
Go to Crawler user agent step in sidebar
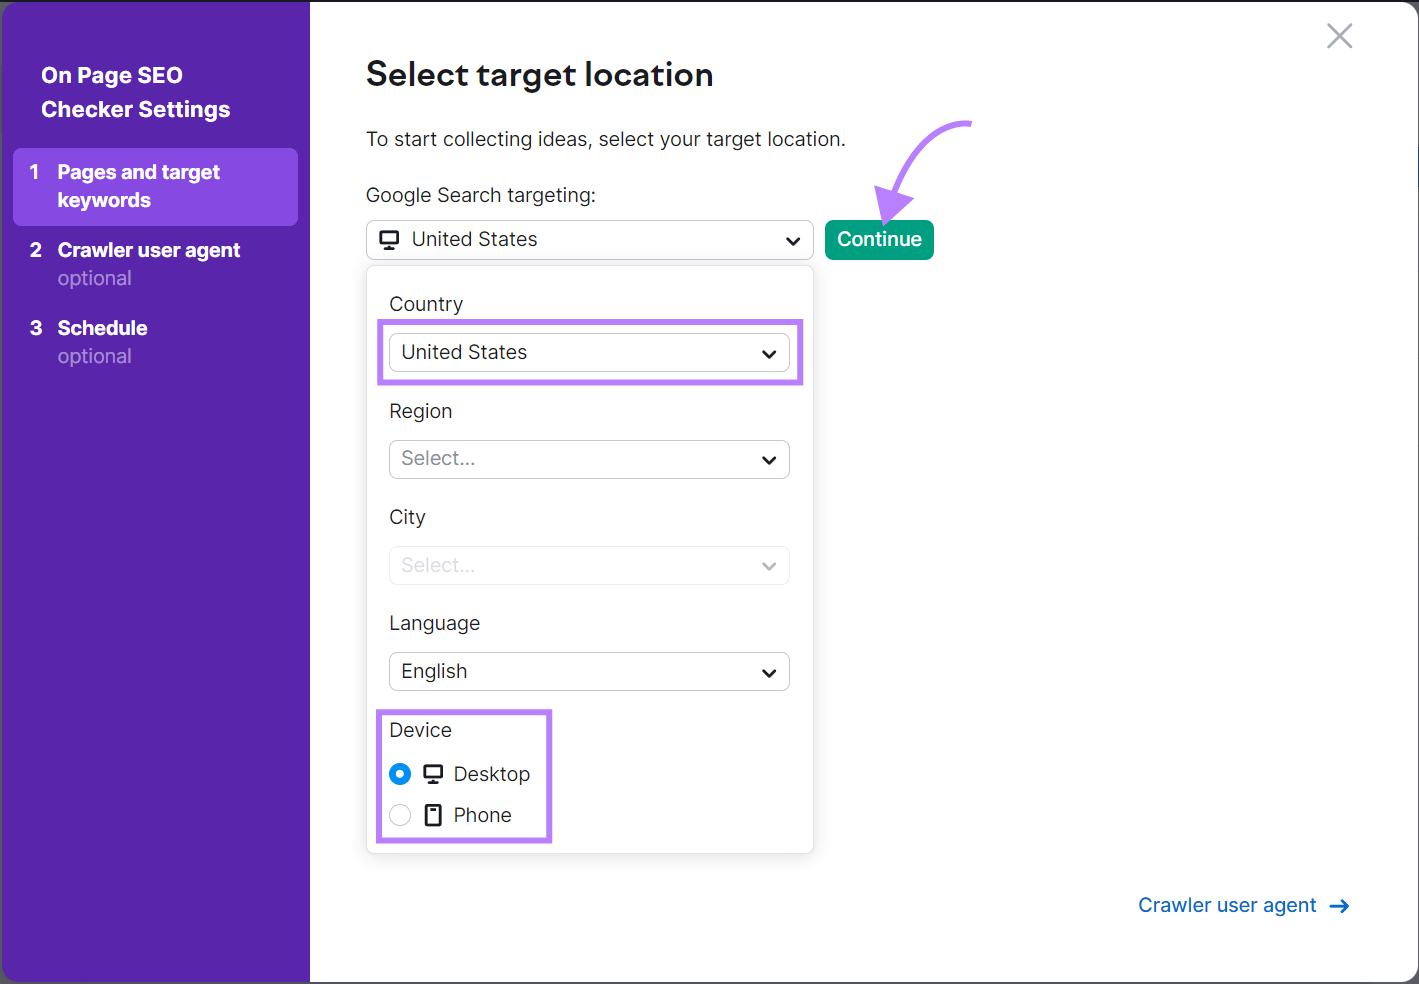pyautogui.click(x=155, y=264)
